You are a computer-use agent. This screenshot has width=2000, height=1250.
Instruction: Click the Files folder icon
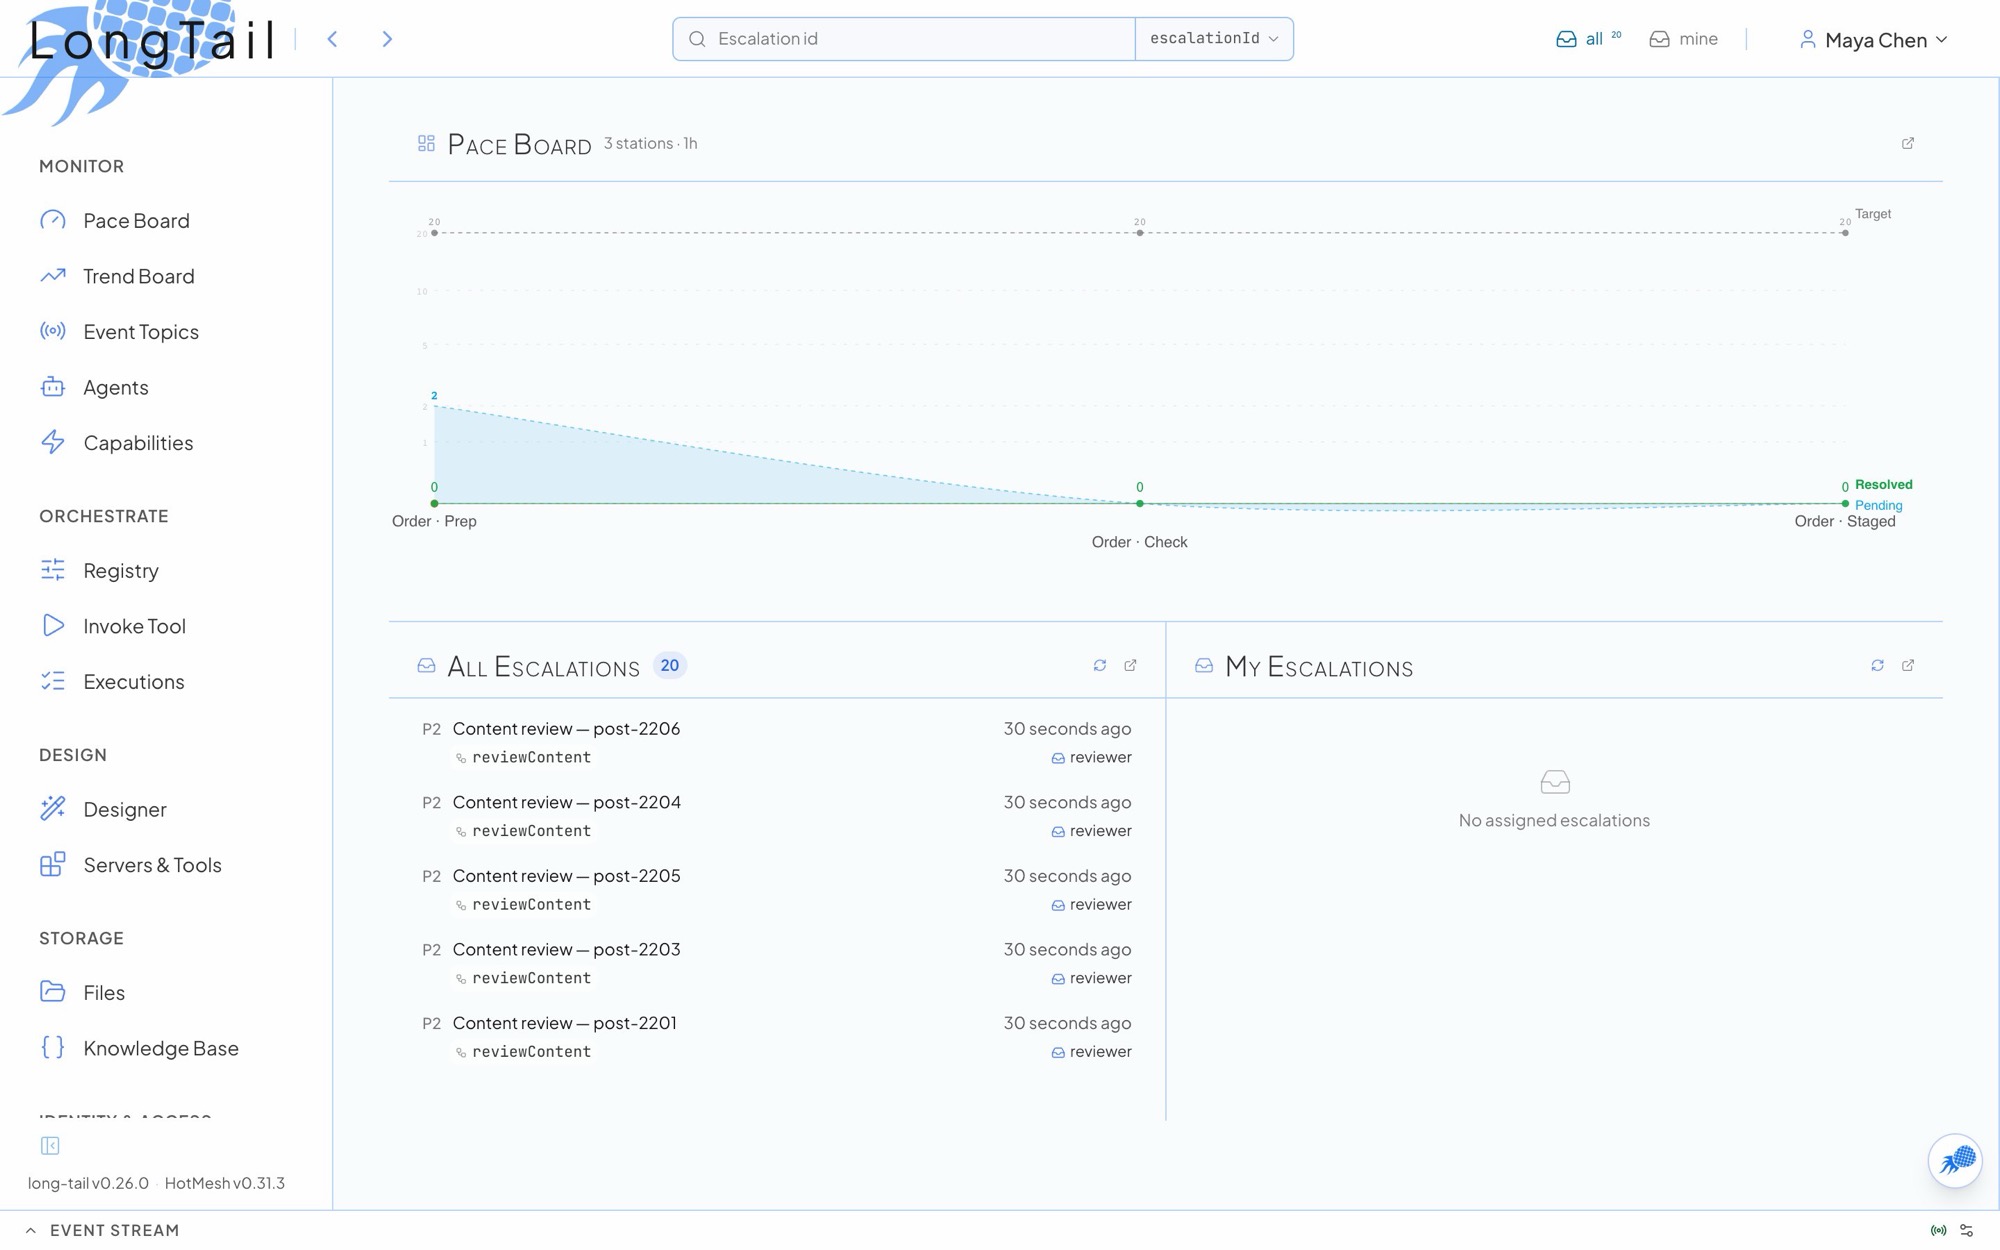point(53,992)
